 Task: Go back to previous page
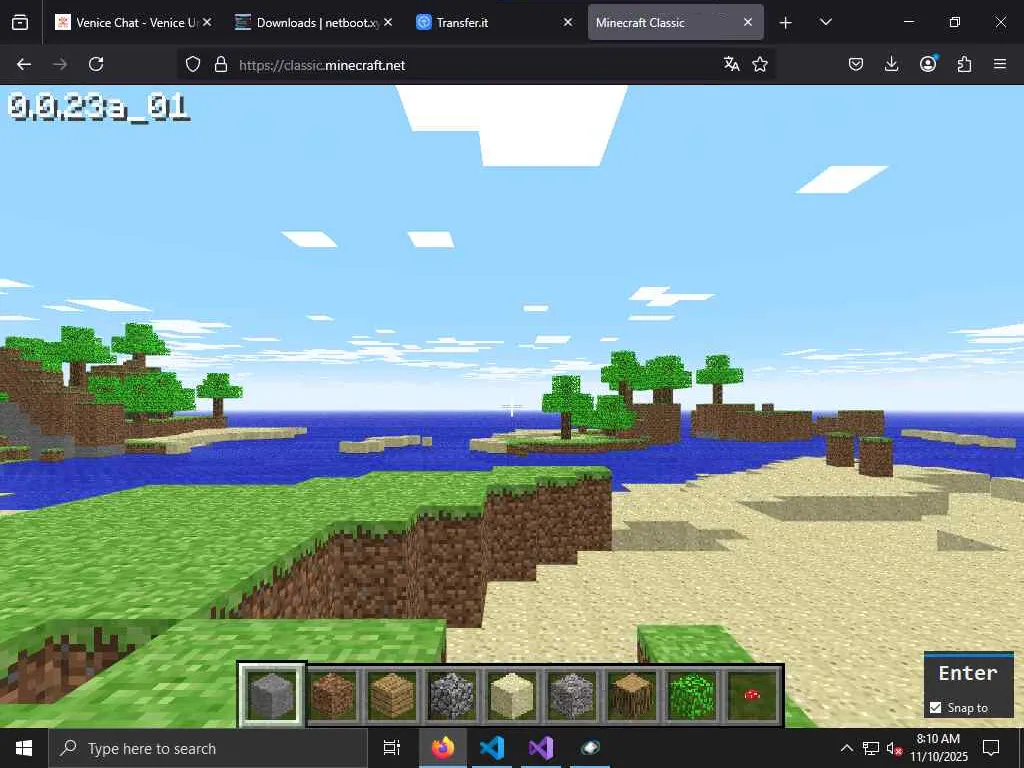[24, 64]
